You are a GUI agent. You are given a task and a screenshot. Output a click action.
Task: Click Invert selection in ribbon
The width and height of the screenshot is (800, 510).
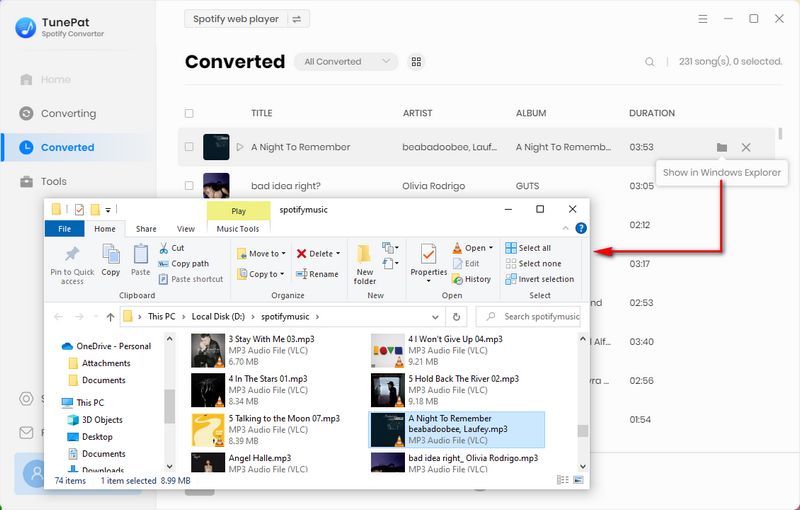pos(540,279)
